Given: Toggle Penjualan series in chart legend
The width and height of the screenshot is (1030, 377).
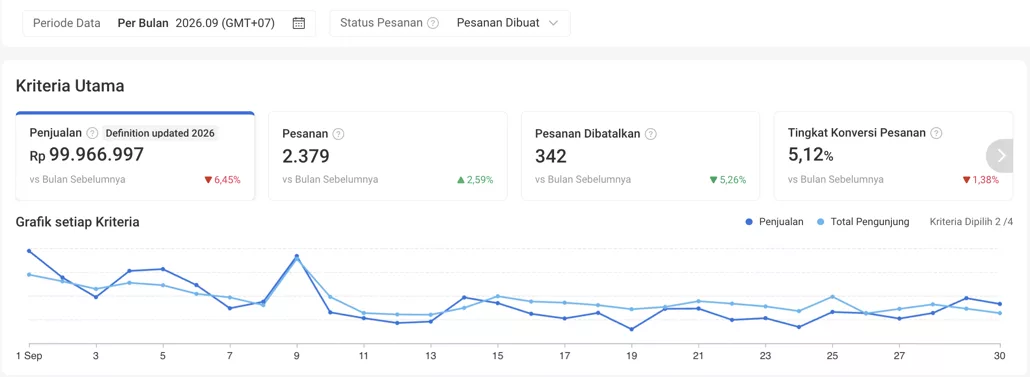Looking at the screenshot, I should (x=774, y=222).
